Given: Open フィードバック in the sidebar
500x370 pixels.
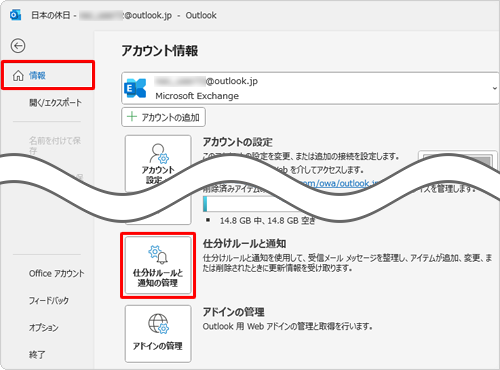Looking at the screenshot, I should (x=49, y=300).
